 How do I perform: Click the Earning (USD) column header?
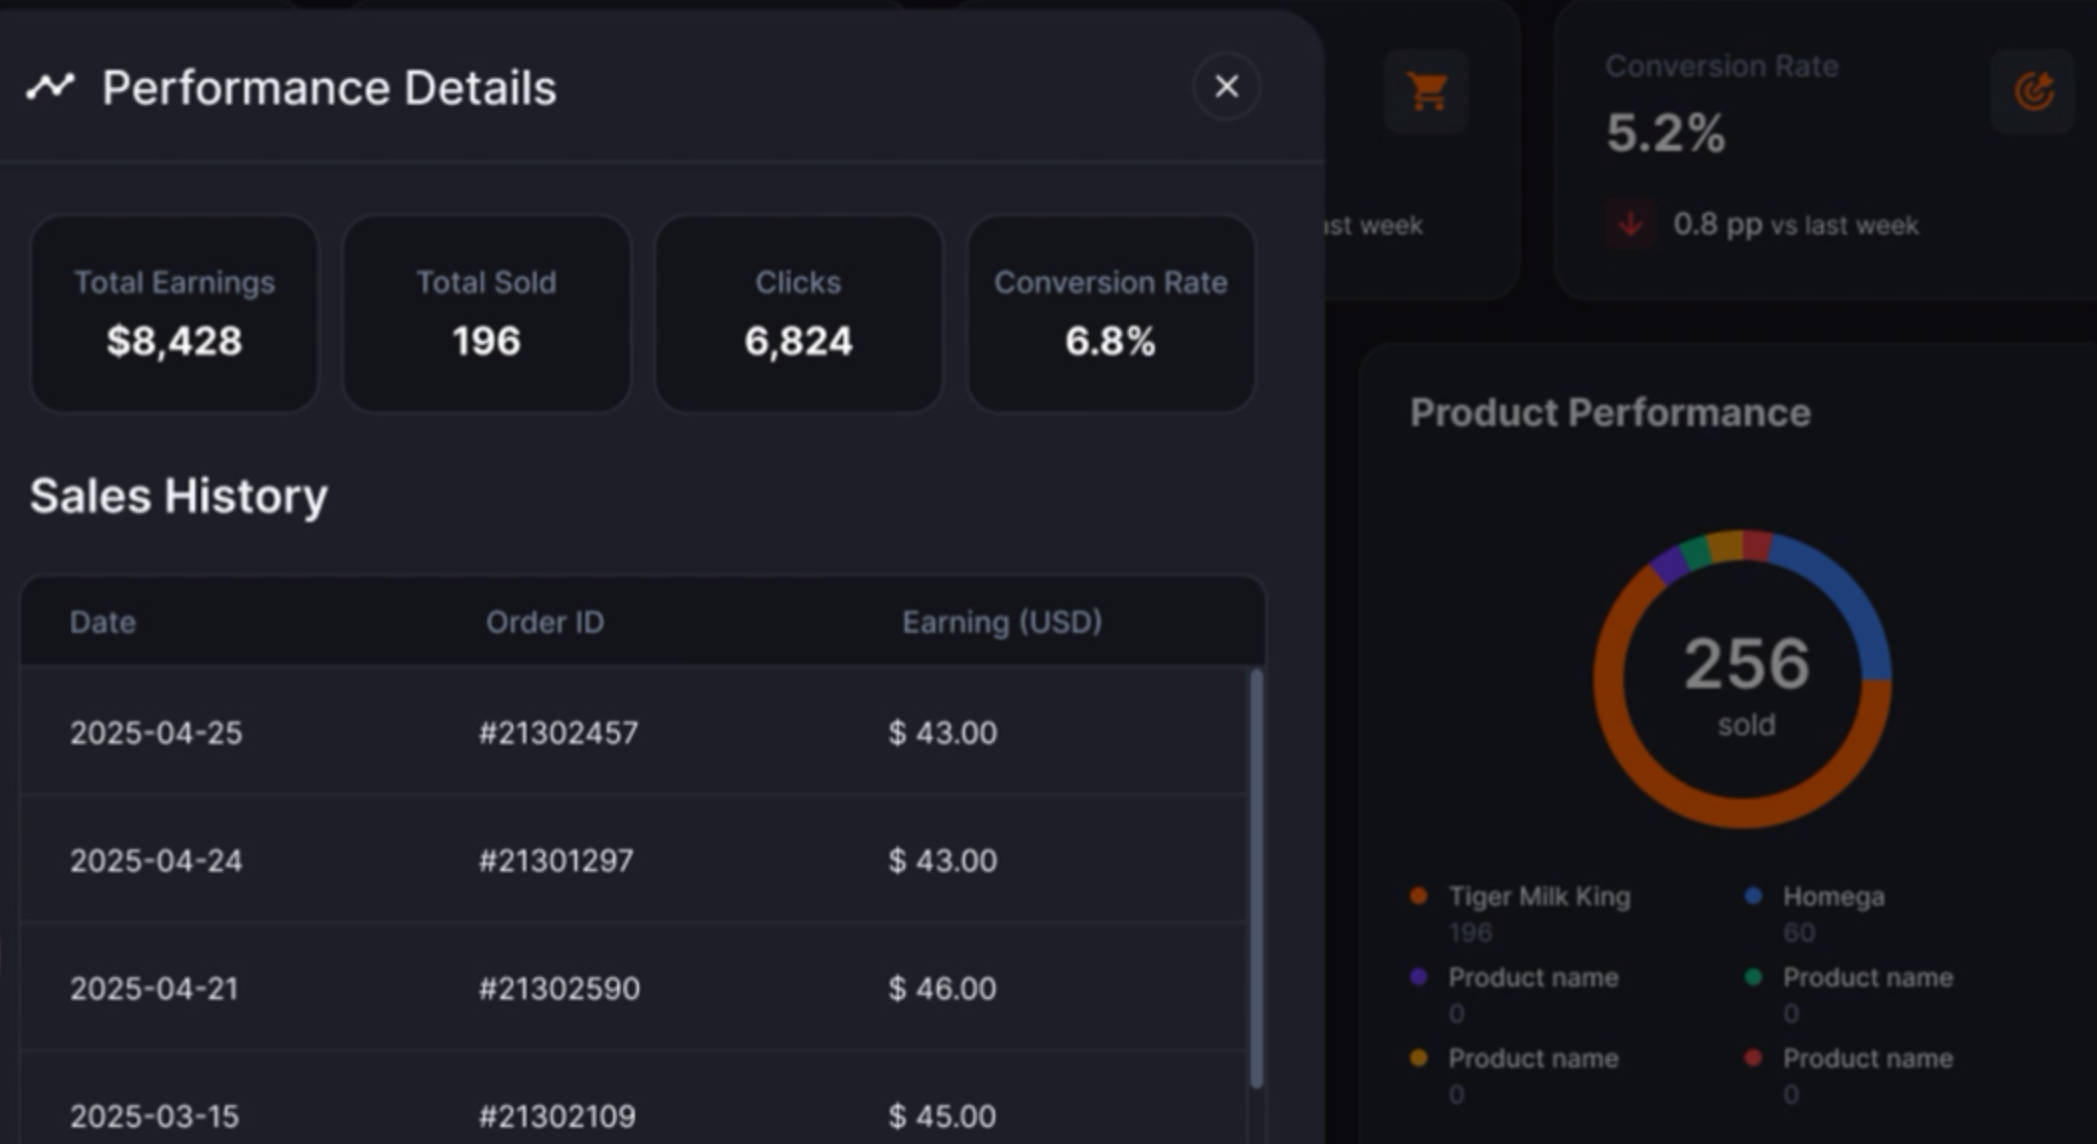pyautogui.click(x=1002, y=622)
